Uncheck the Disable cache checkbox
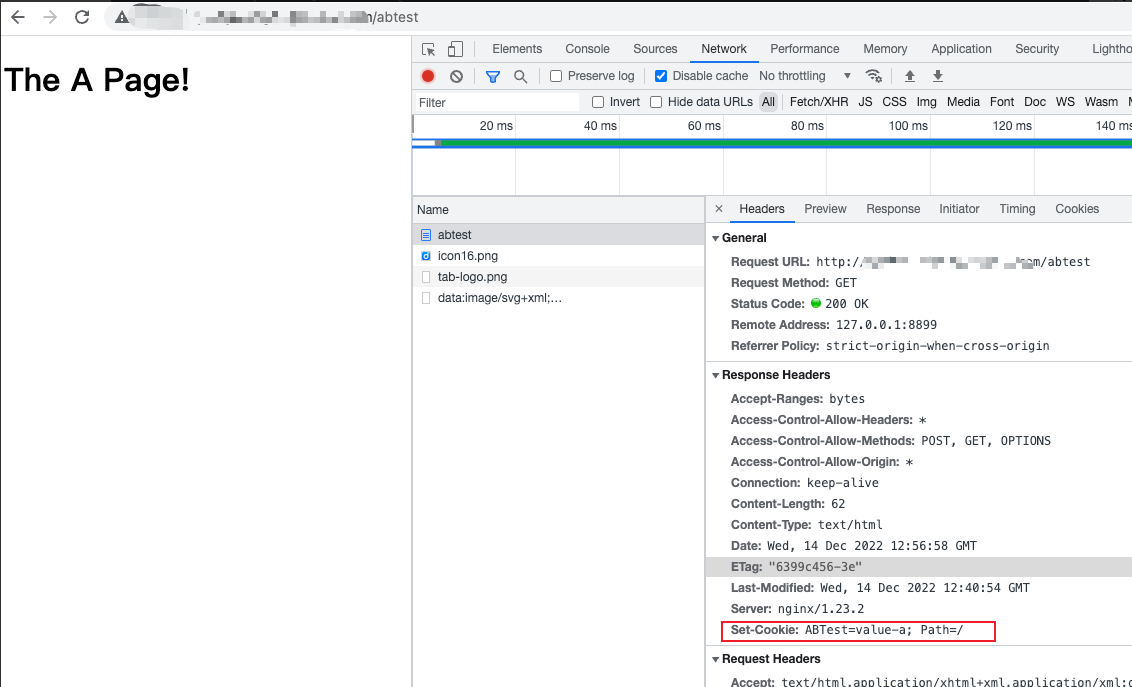This screenshot has width=1132, height=687. pos(661,76)
